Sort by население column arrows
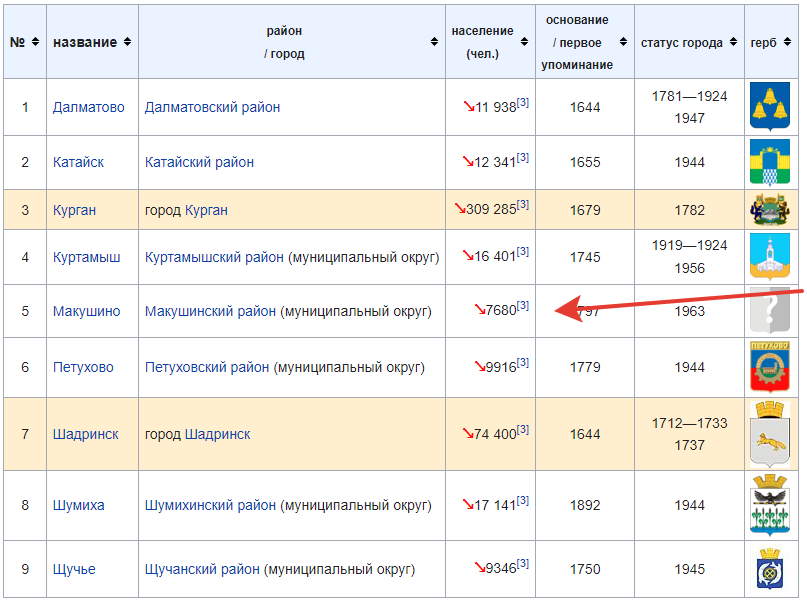Screen dimensions: 807x601 tap(524, 42)
